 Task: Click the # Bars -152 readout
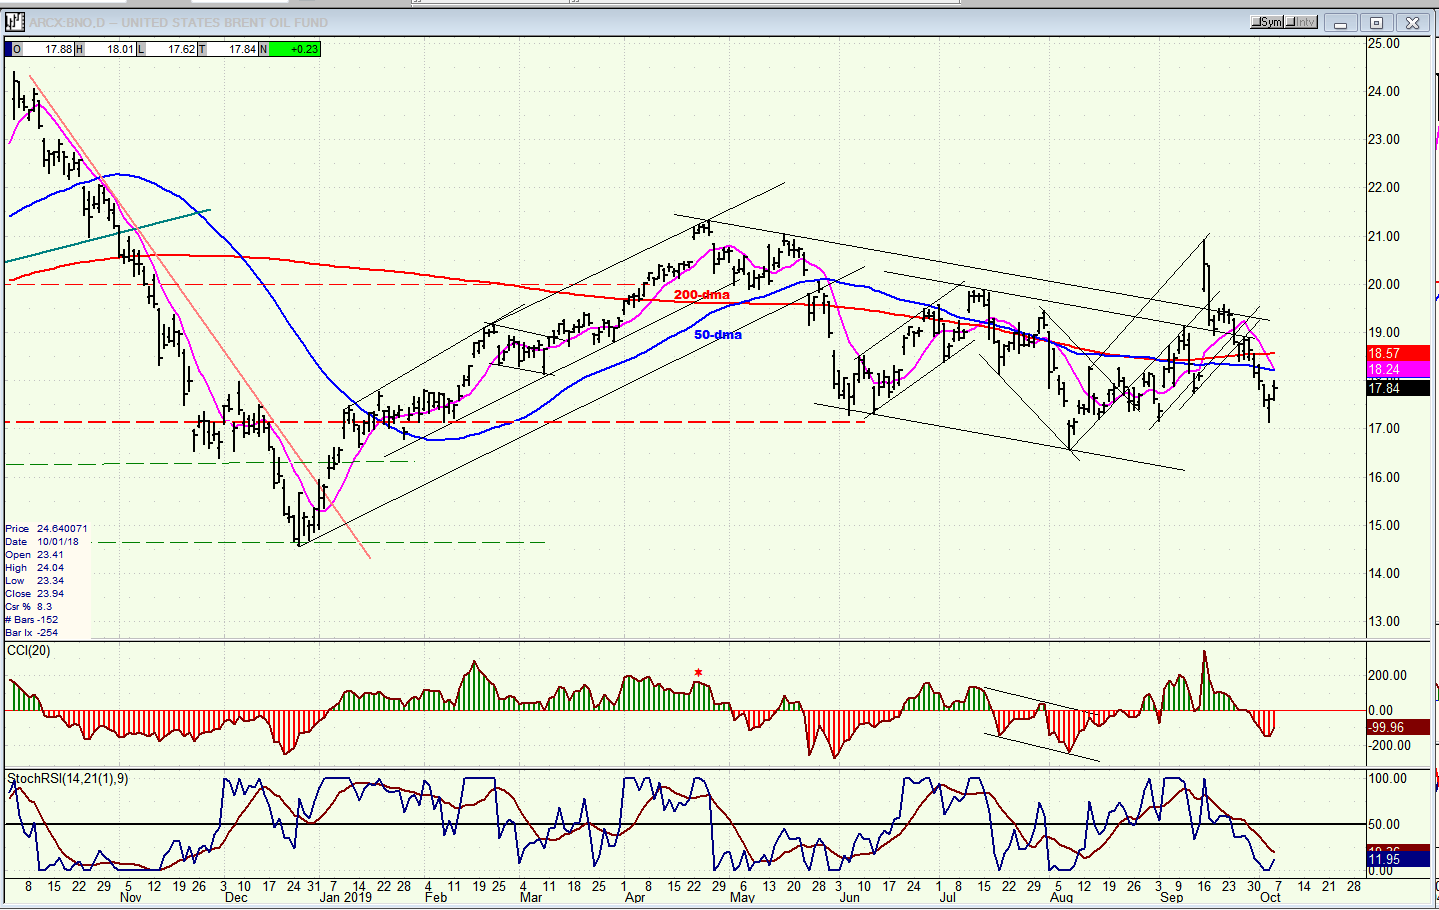pyautogui.click(x=32, y=620)
